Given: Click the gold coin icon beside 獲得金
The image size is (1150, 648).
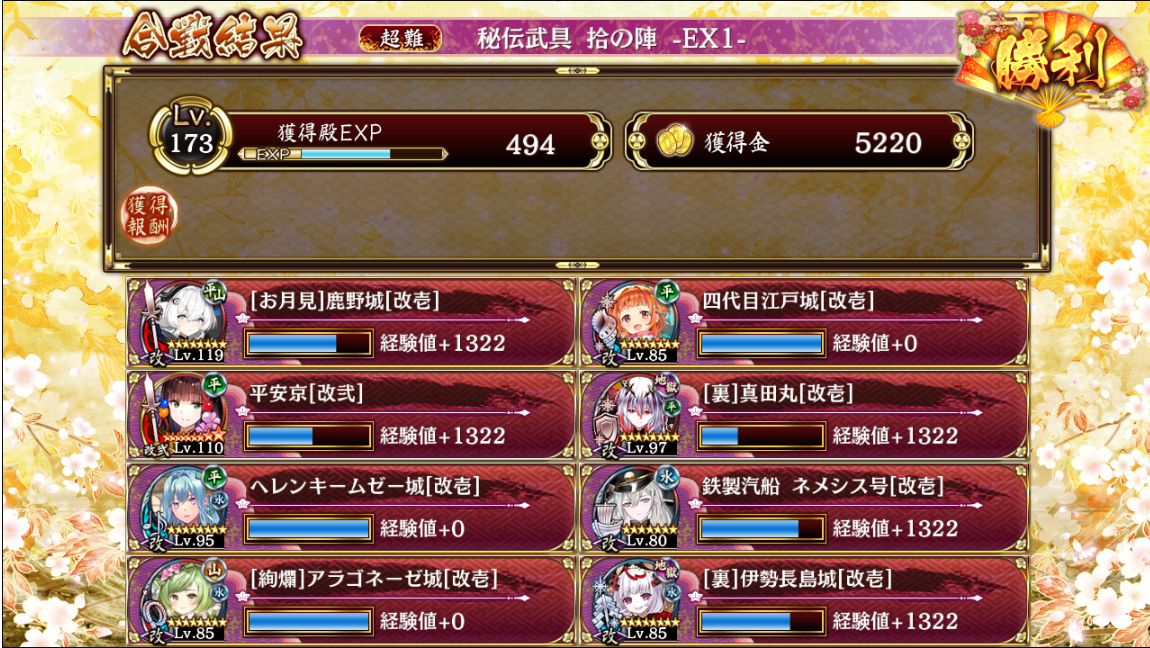Looking at the screenshot, I should tap(674, 141).
